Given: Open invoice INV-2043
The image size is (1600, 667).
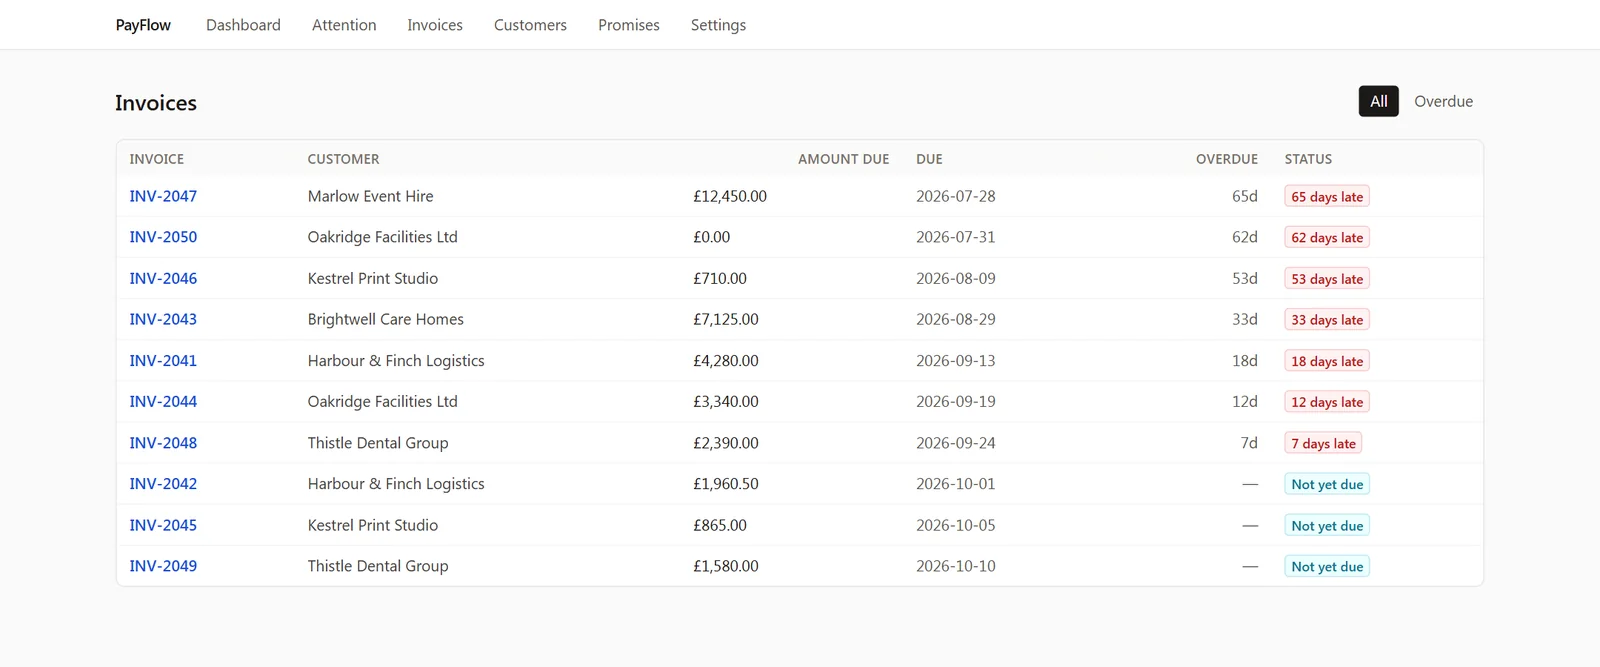Looking at the screenshot, I should [163, 319].
